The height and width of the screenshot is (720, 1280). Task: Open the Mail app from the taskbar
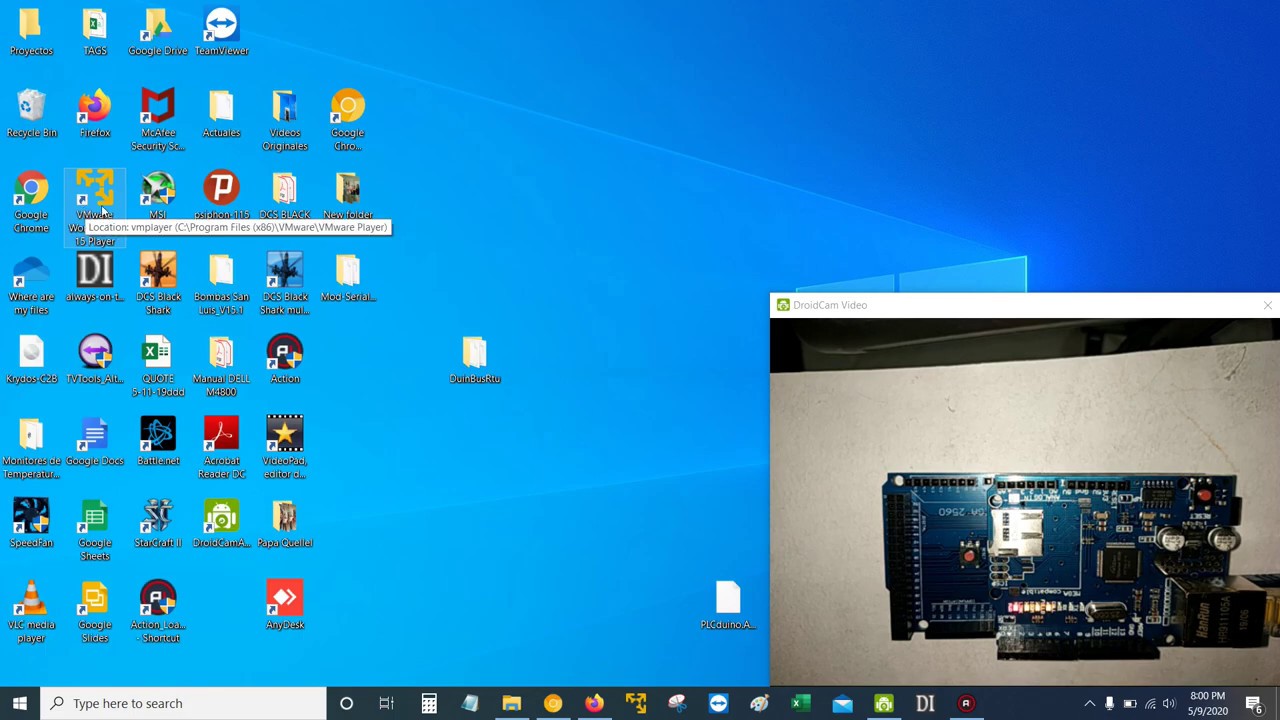(x=842, y=703)
